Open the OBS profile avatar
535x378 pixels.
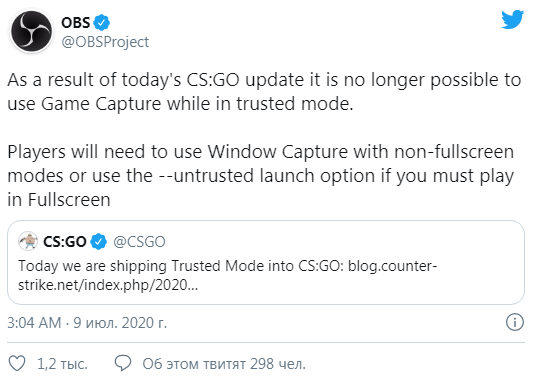click(x=31, y=31)
